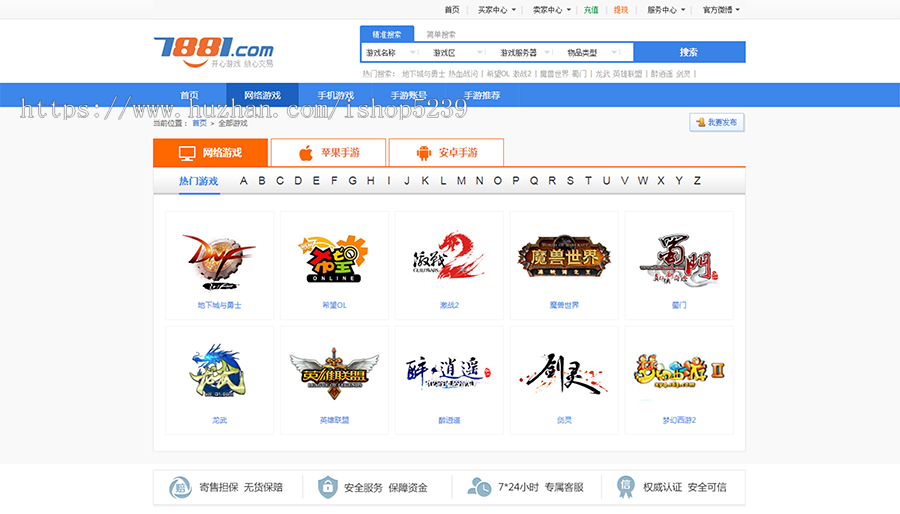Expand the 买家中心 menu
This screenshot has height=514, width=900.
497,10
